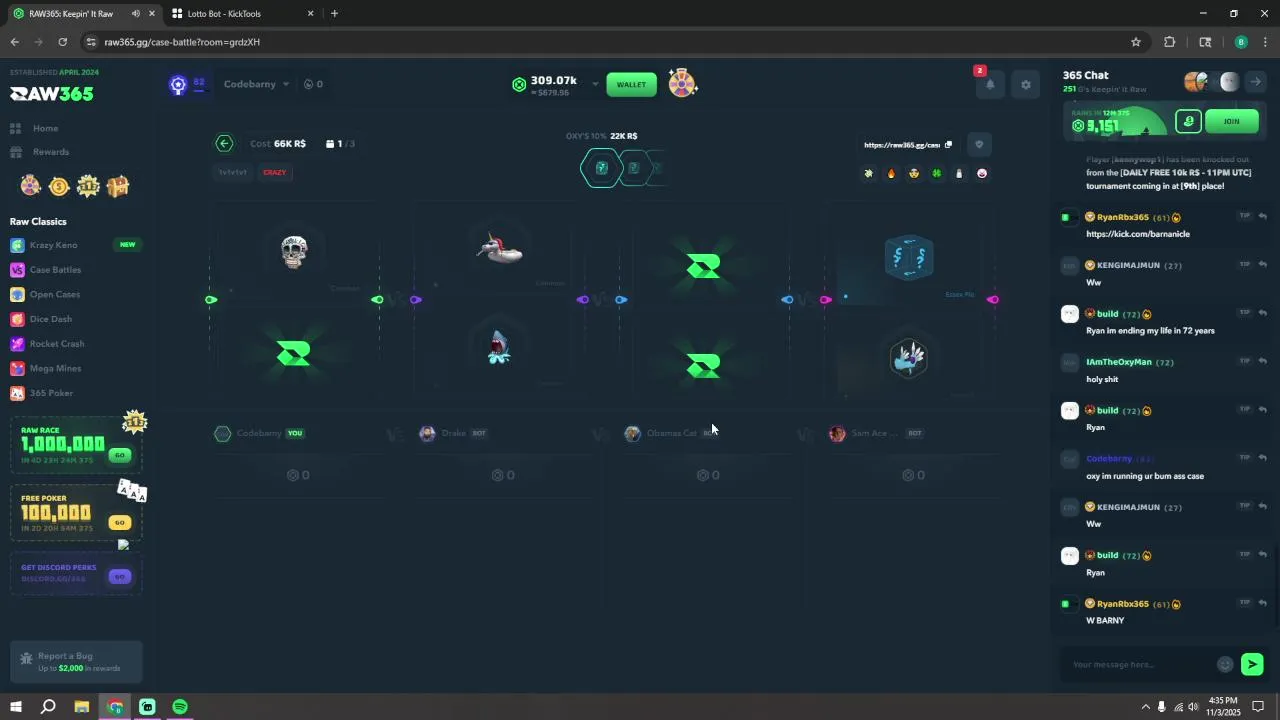Click the Drake bot player
The height and width of the screenshot is (720, 1280).
point(453,433)
